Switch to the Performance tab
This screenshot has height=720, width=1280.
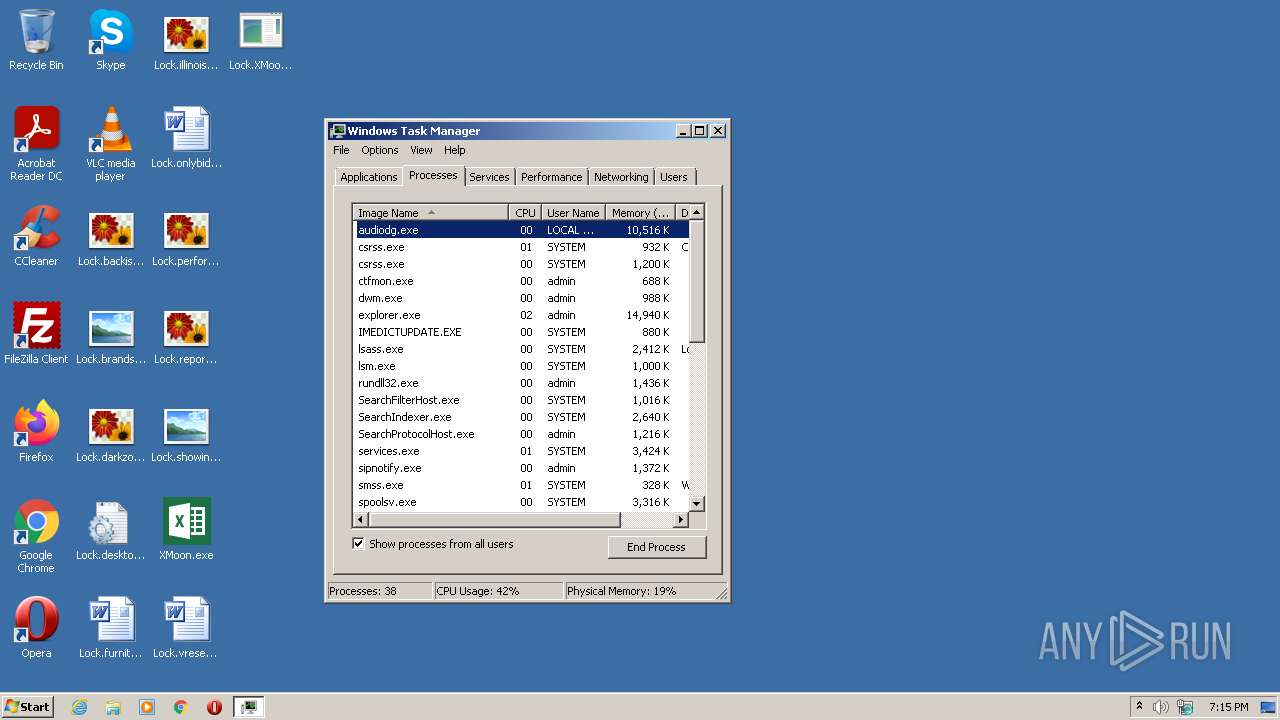pos(551,177)
